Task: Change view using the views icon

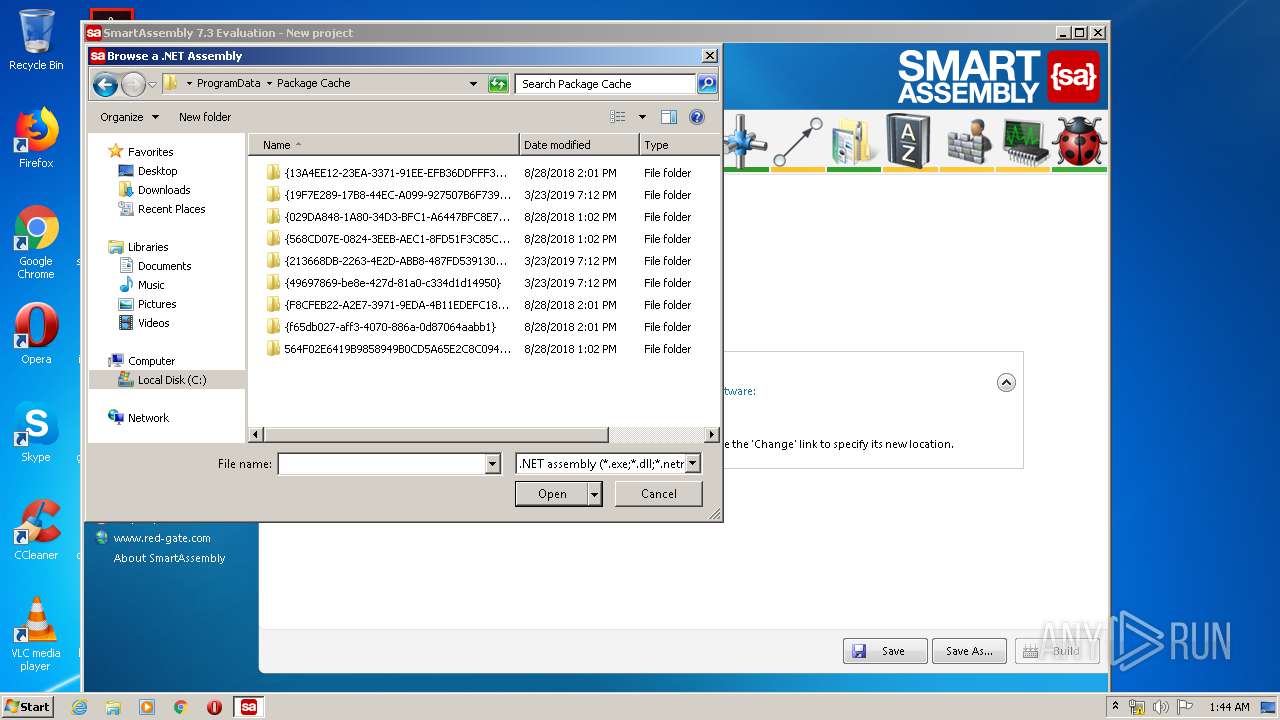Action: point(618,117)
